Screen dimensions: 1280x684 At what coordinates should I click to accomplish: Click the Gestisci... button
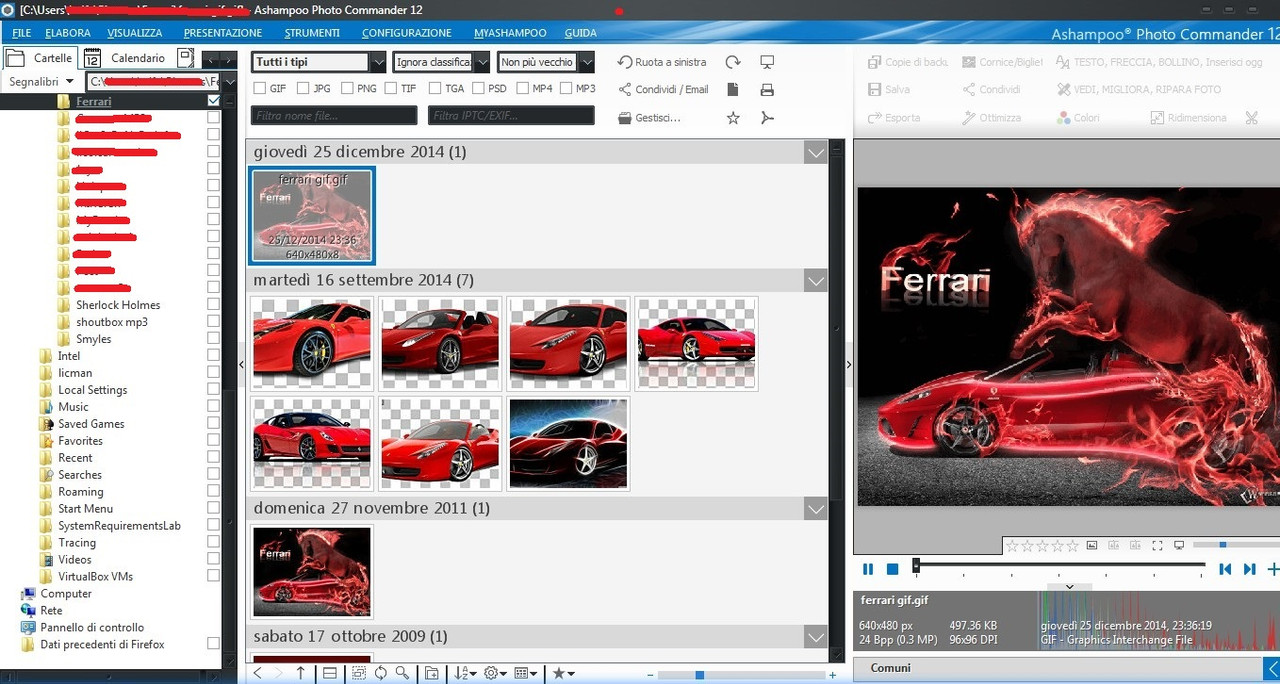[x=649, y=118]
